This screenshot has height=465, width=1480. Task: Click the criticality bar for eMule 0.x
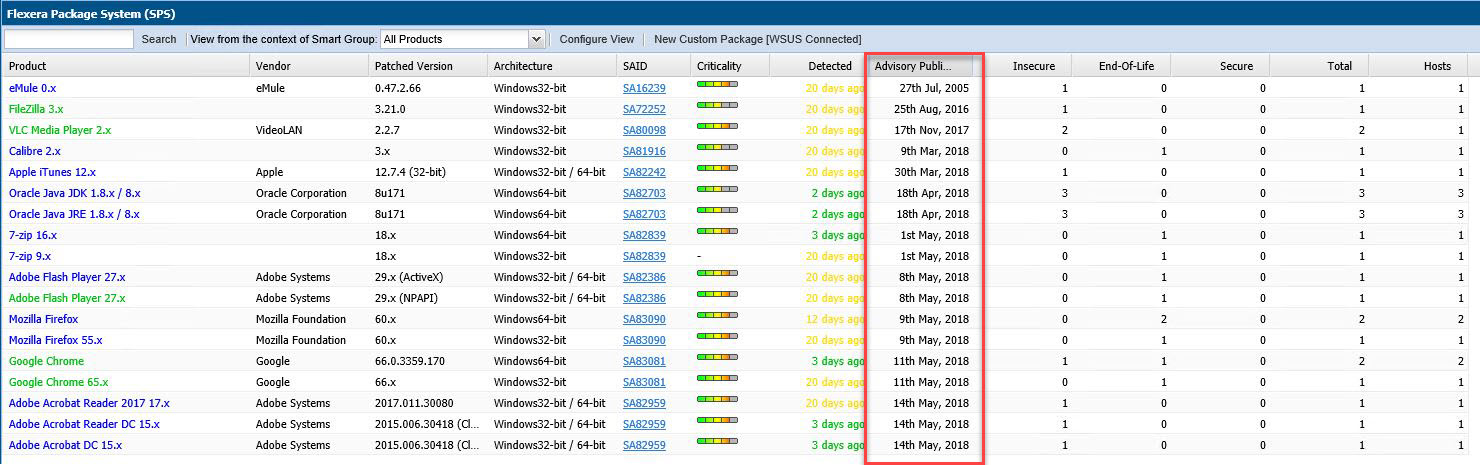coord(717,87)
